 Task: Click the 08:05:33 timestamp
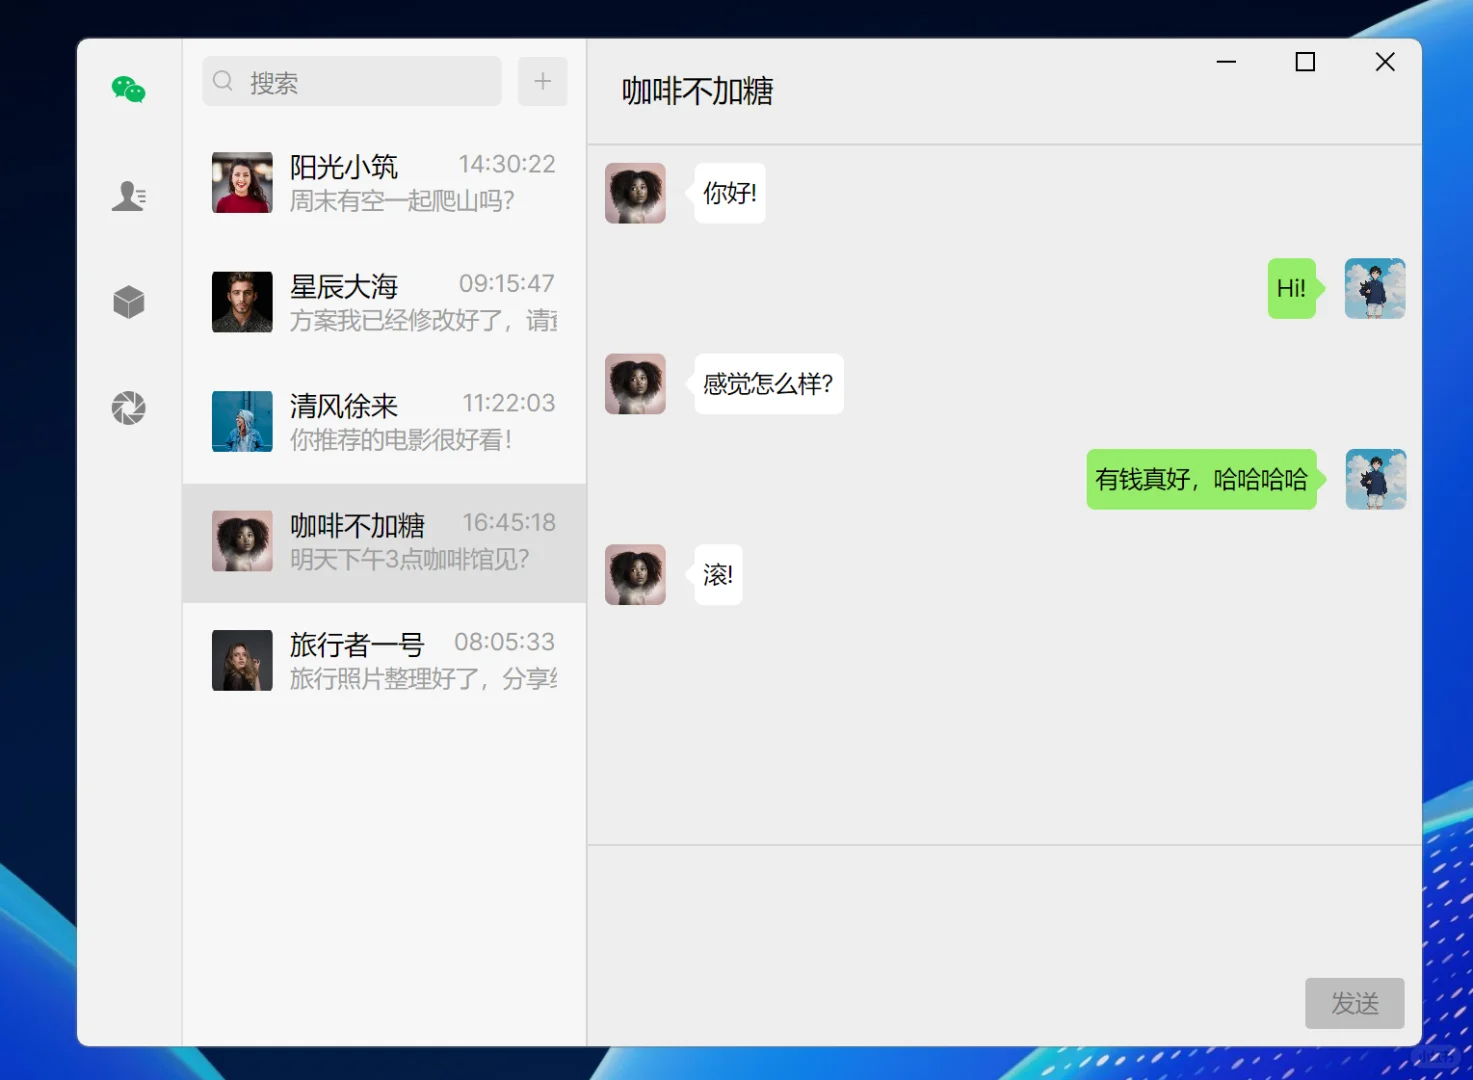(505, 641)
